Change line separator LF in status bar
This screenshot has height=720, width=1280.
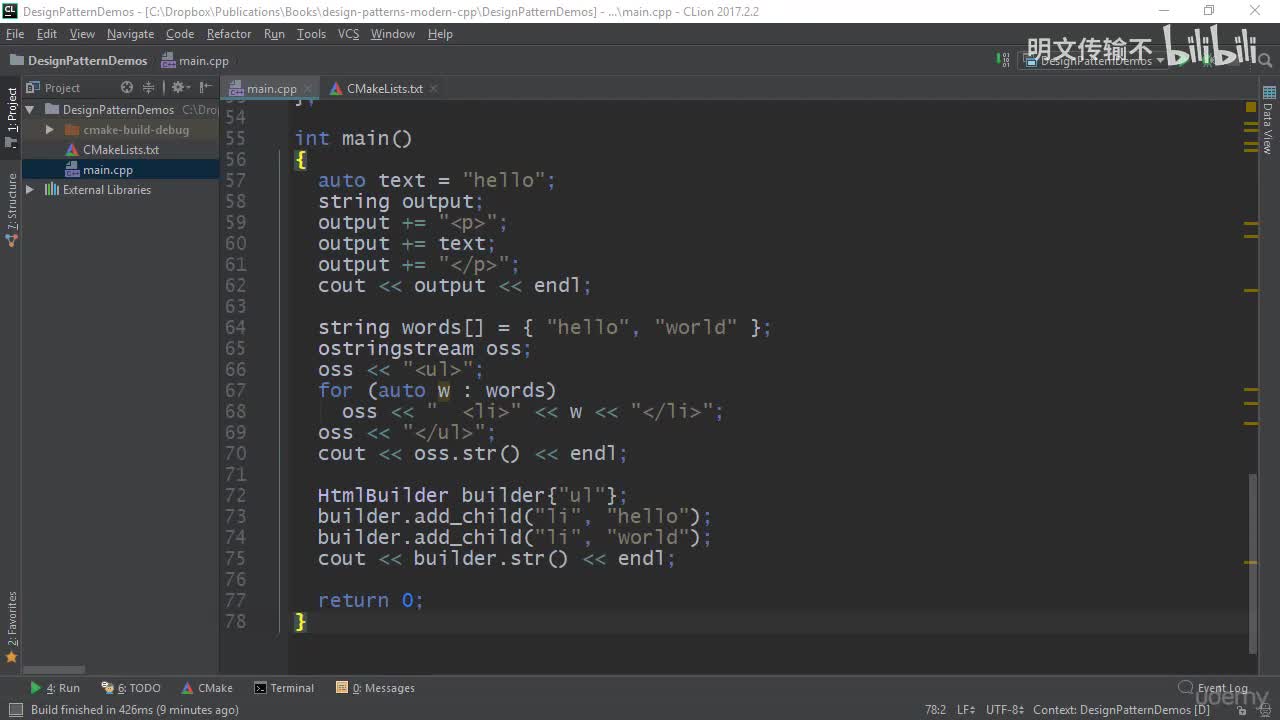966,710
